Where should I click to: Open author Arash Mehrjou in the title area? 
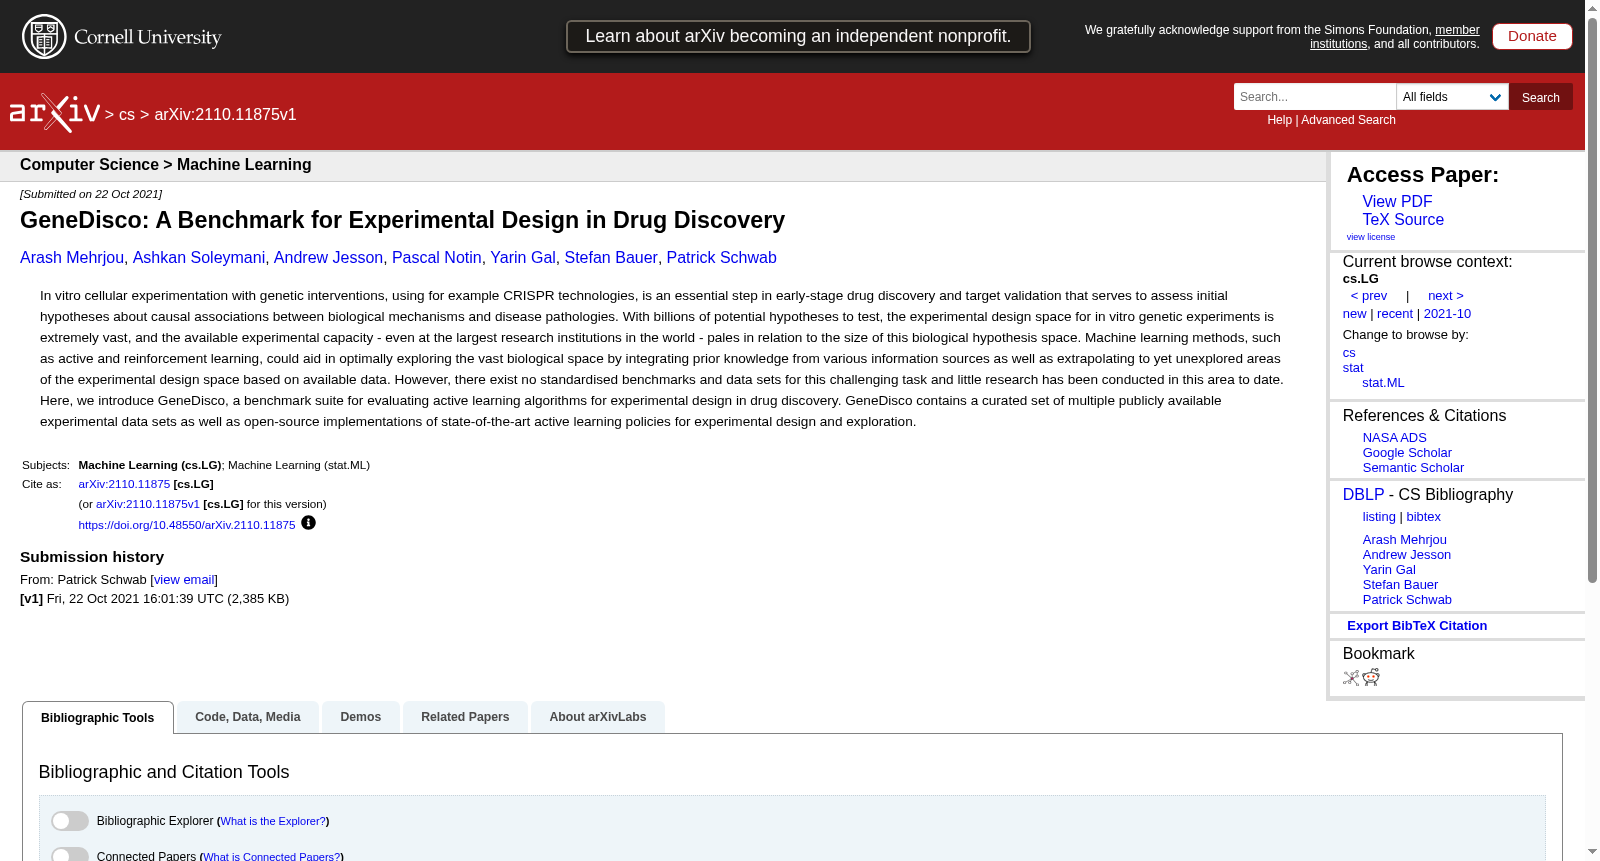72,258
